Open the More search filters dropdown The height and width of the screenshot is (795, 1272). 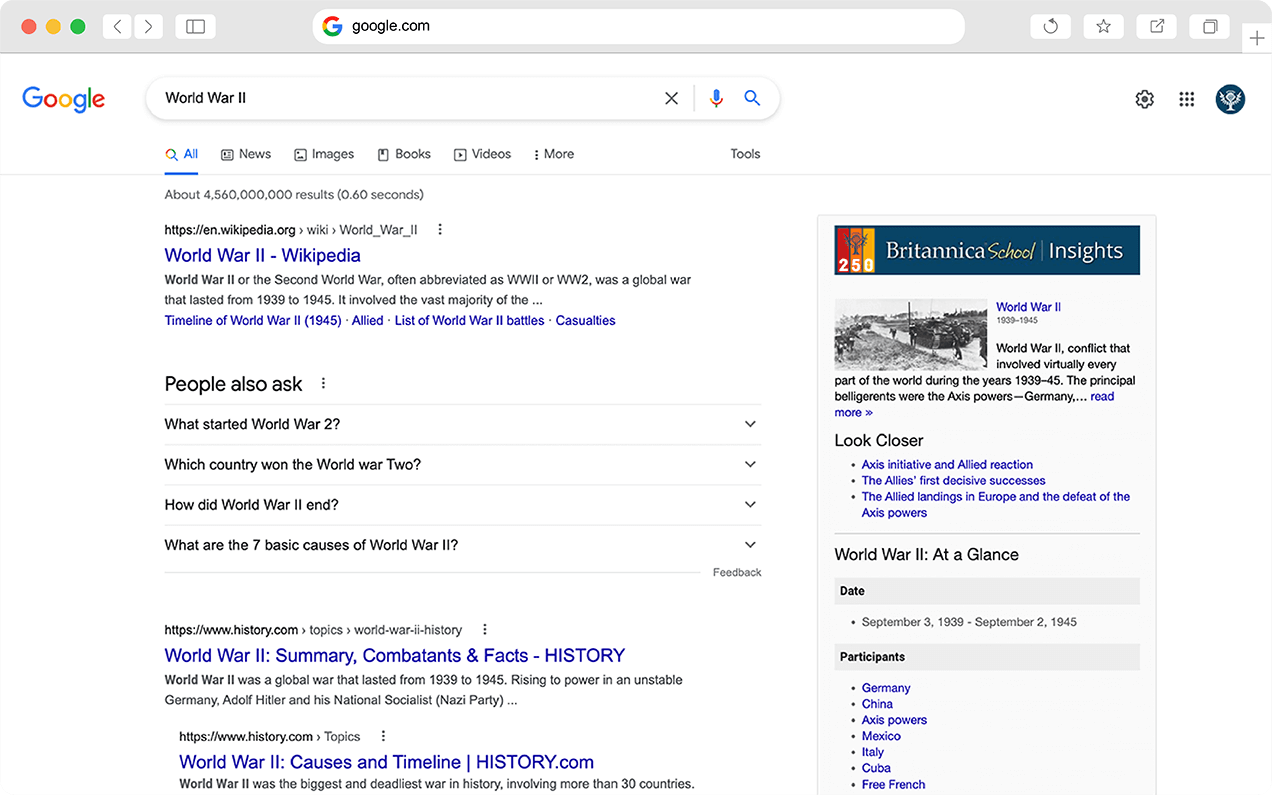(553, 154)
